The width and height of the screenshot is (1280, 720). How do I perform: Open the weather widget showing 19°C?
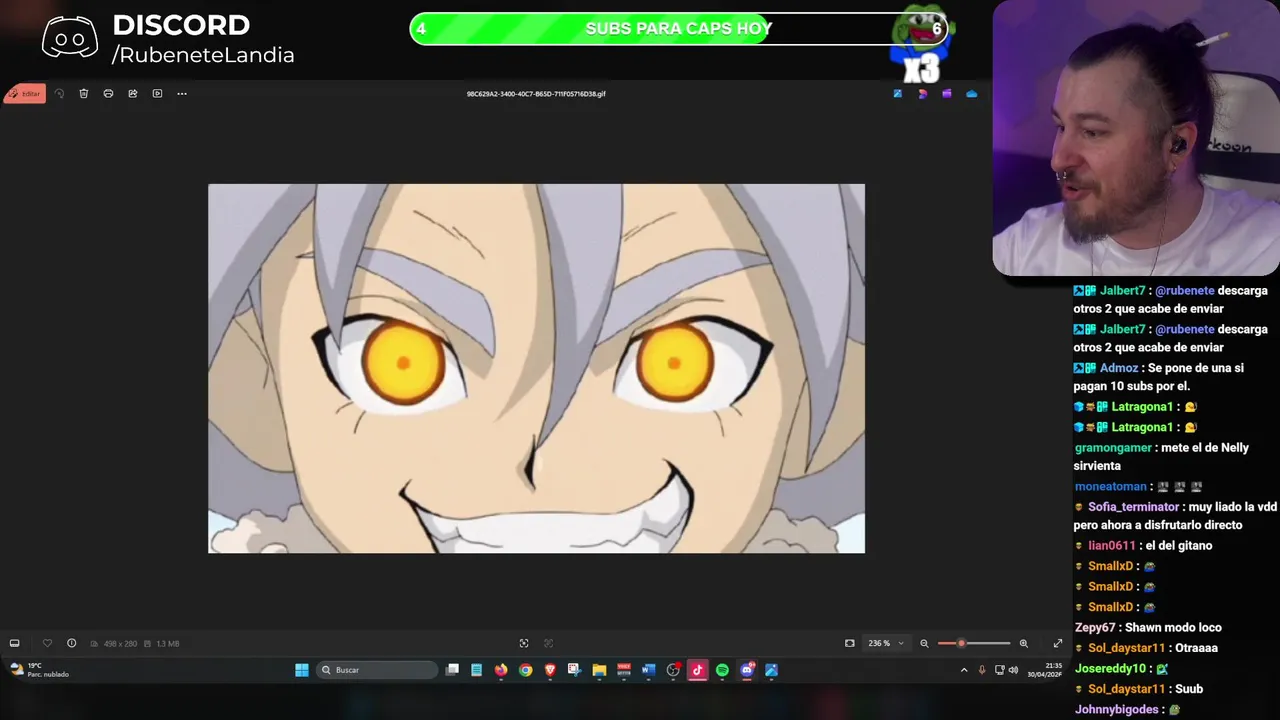click(40, 670)
